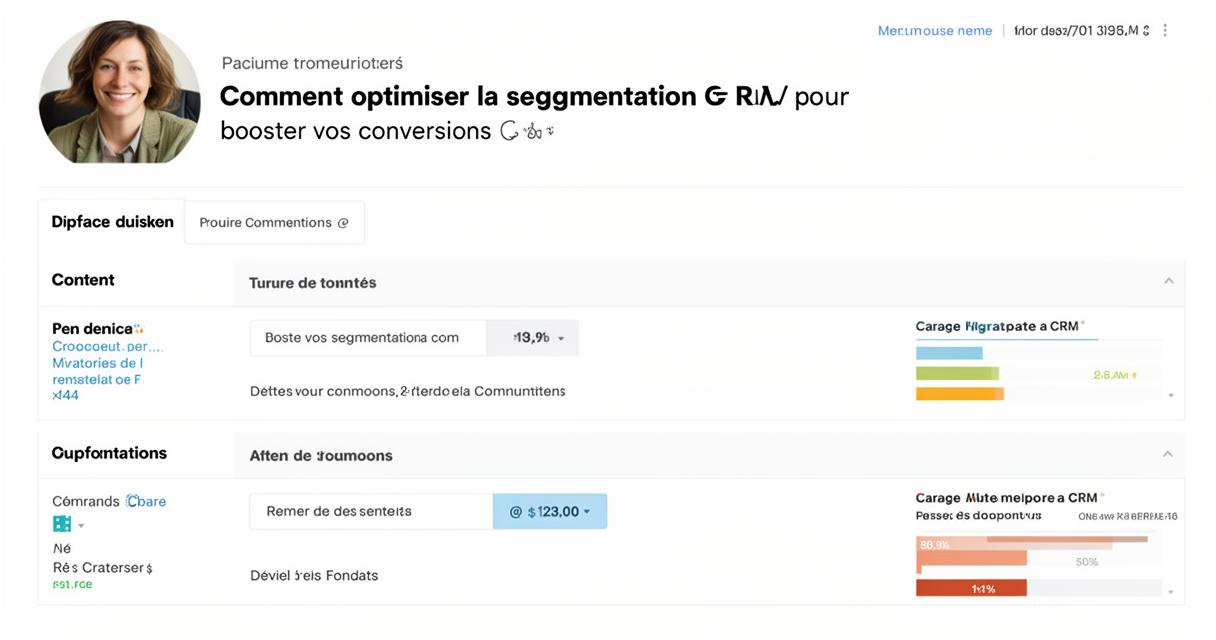The width and height of the screenshot is (1216, 640).
Task: Open the $123,00 blue dropdown
Action: [x=550, y=511]
